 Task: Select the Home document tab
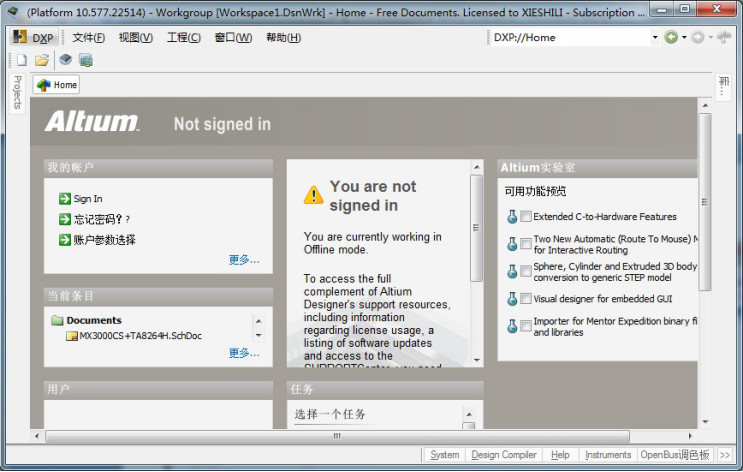click(x=56, y=85)
